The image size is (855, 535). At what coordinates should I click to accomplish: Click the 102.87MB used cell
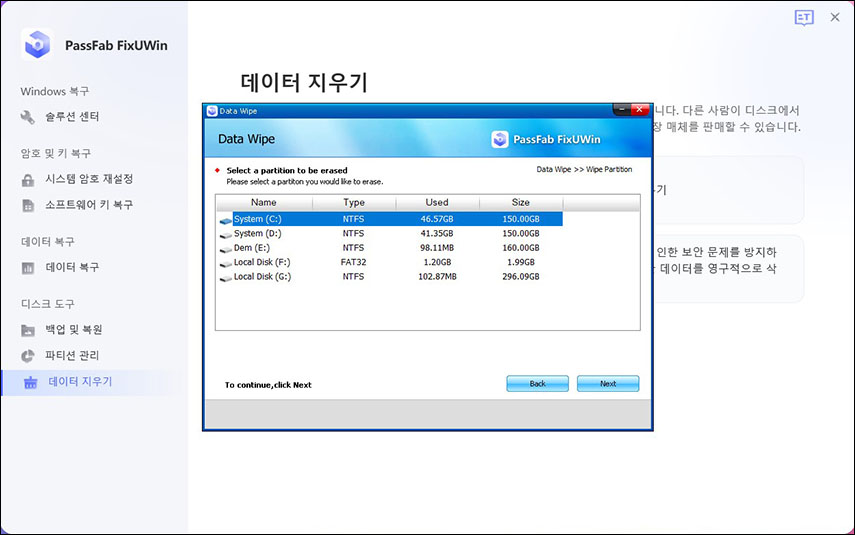437,277
